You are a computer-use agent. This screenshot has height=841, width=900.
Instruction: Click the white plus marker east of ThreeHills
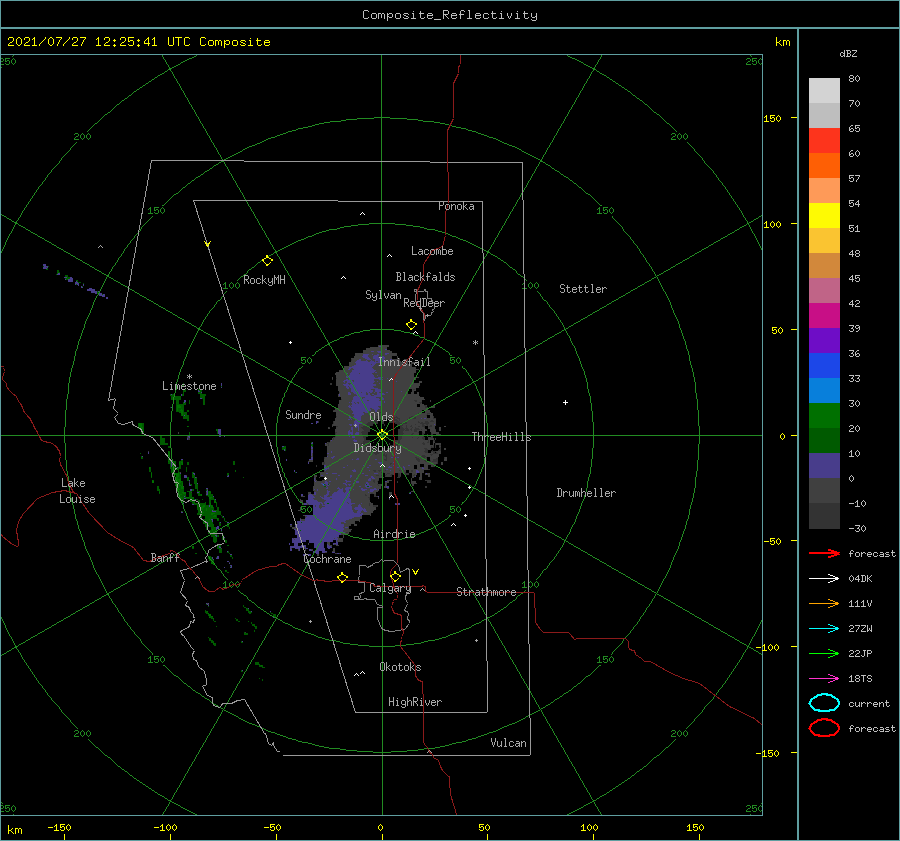pos(565,402)
